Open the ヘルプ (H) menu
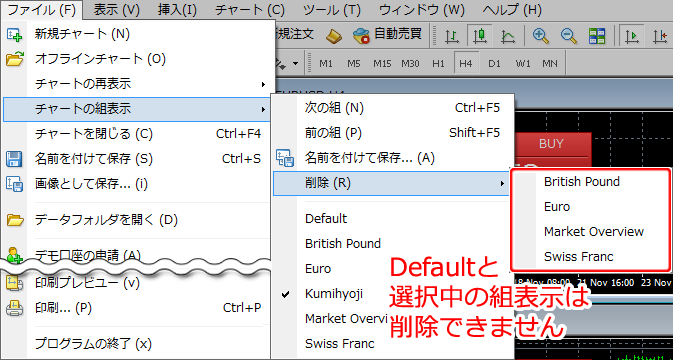The height and width of the screenshot is (360, 673). click(512, 9)
